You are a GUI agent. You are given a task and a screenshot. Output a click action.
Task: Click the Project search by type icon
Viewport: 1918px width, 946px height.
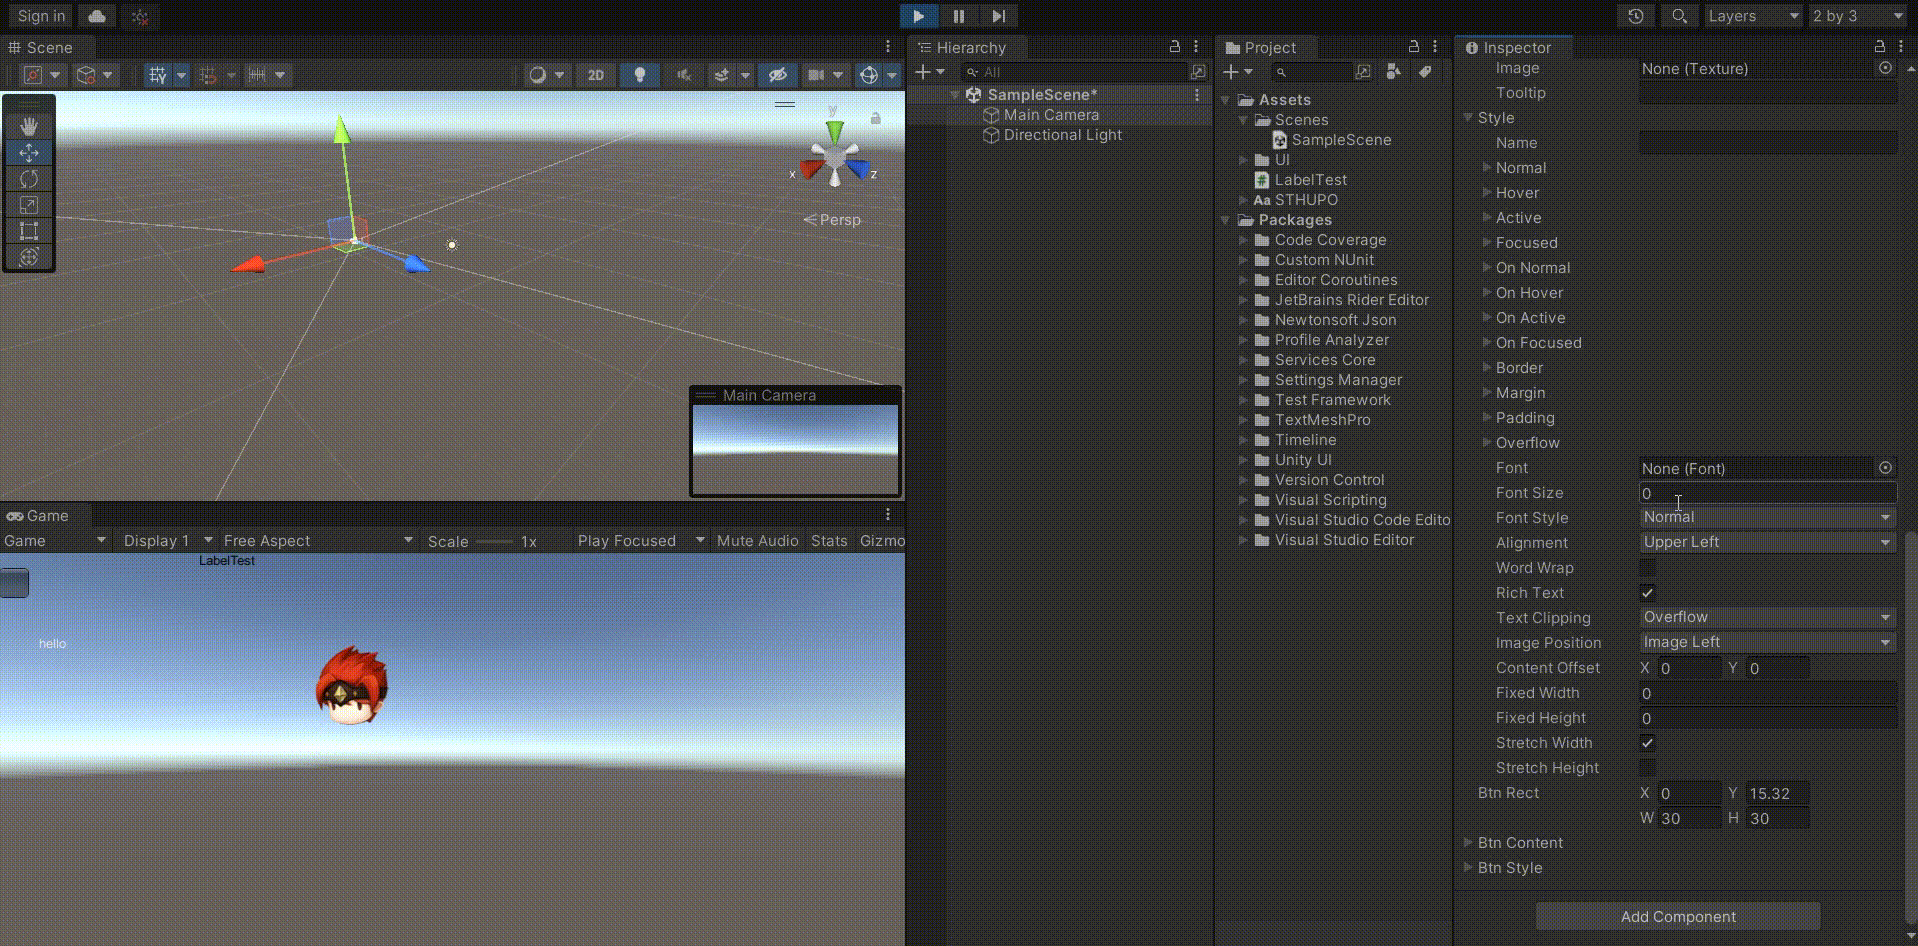tap(1394, 72)
